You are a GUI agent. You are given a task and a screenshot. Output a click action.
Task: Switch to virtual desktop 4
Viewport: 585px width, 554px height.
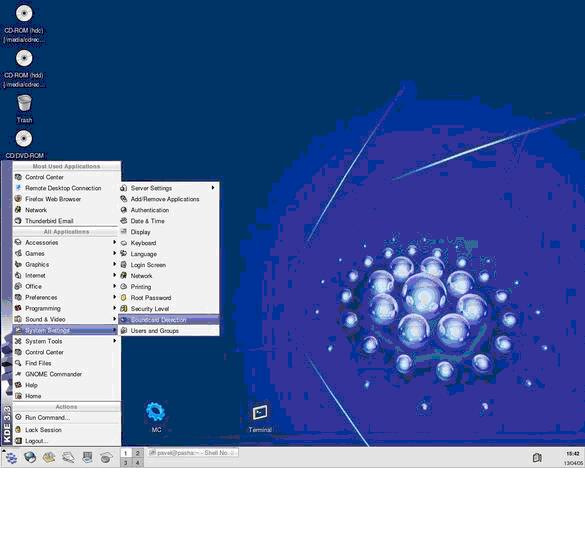(137, 463)
